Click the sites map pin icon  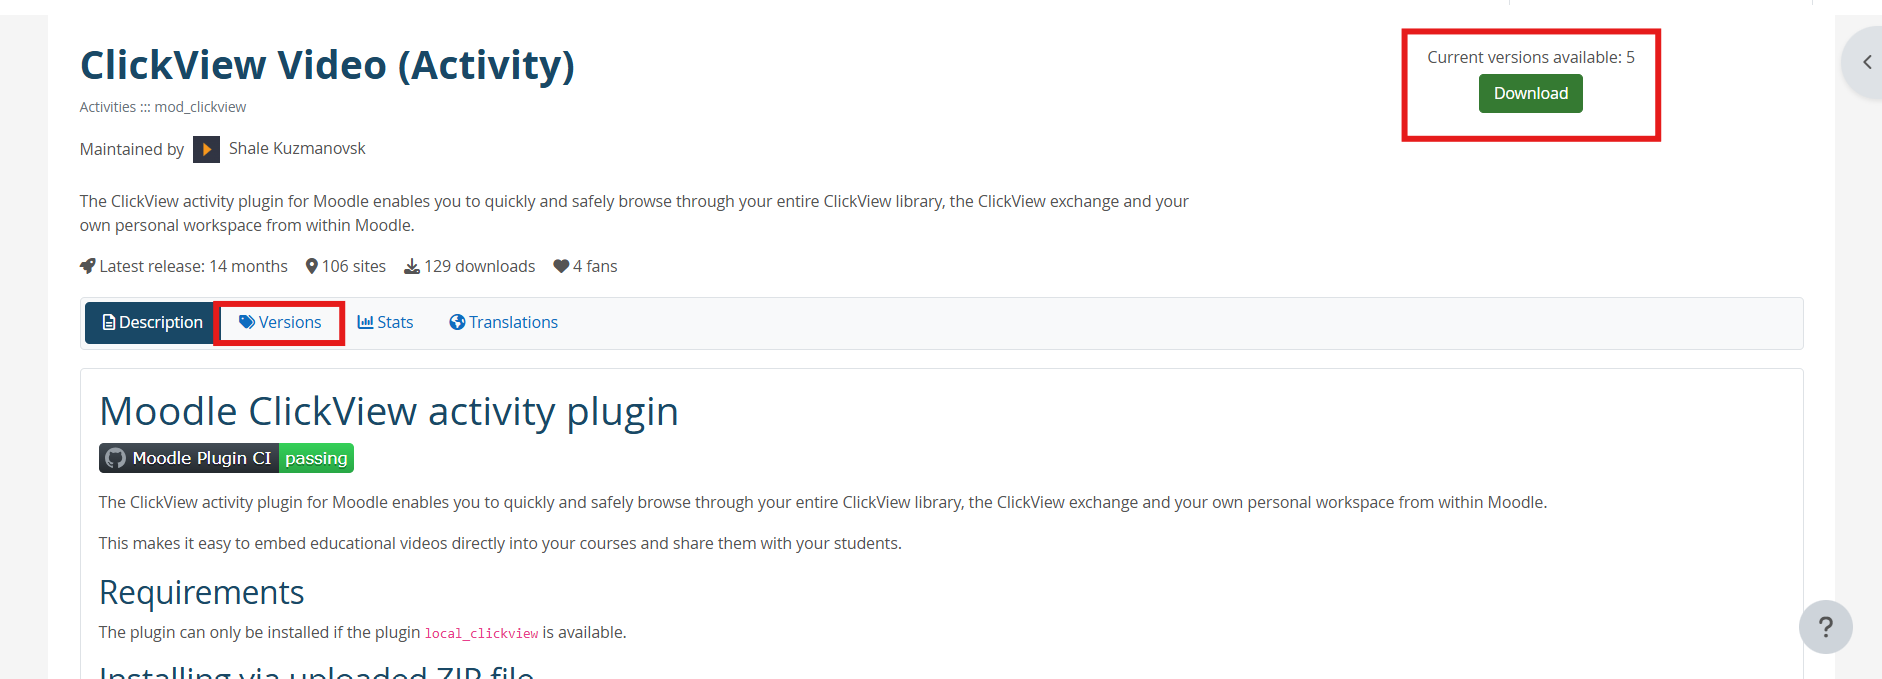point(312,266)
